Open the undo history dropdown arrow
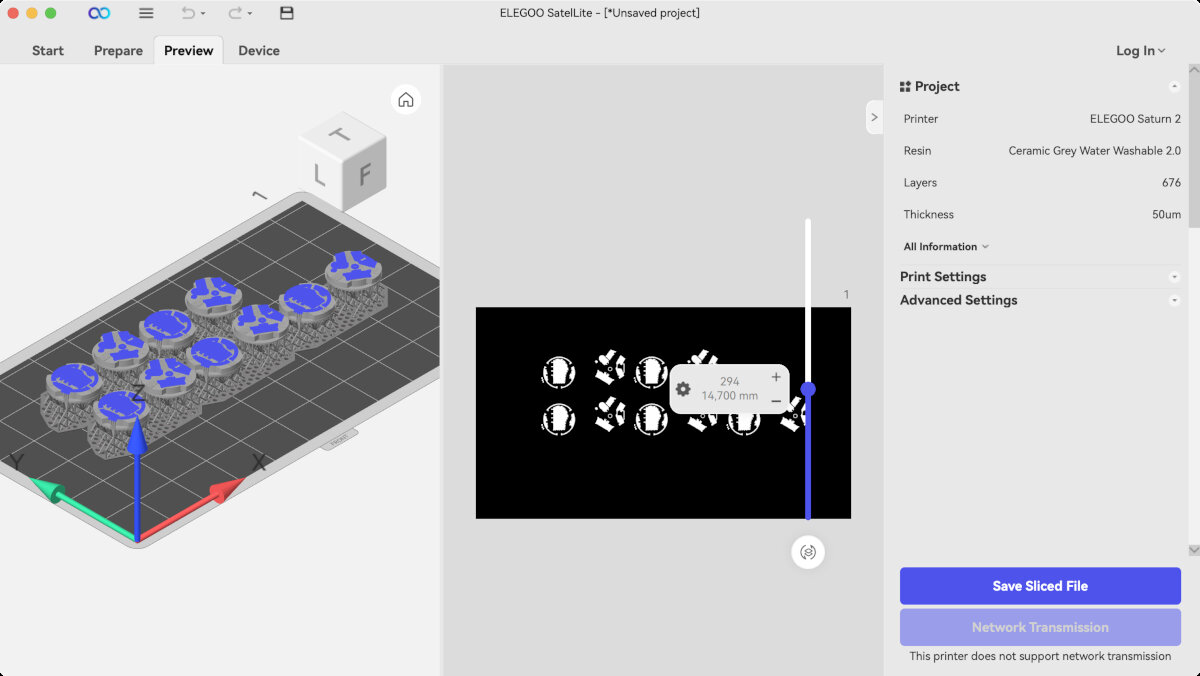1200x676 pixels. 203,14
